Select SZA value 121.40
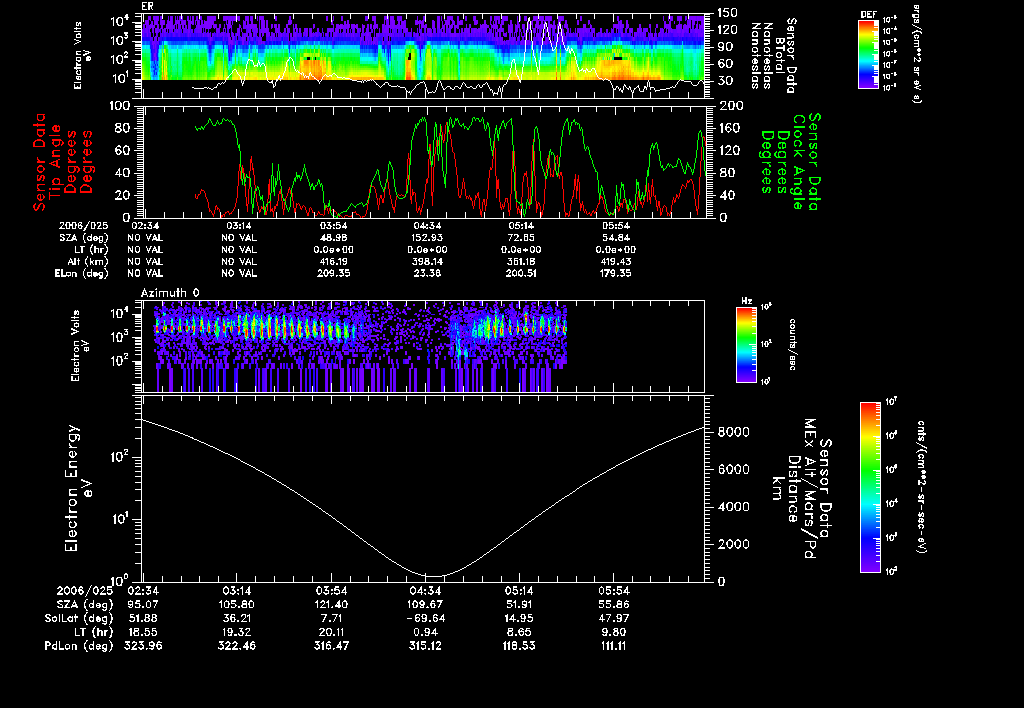1024x708 pixels. pos(331,604)
